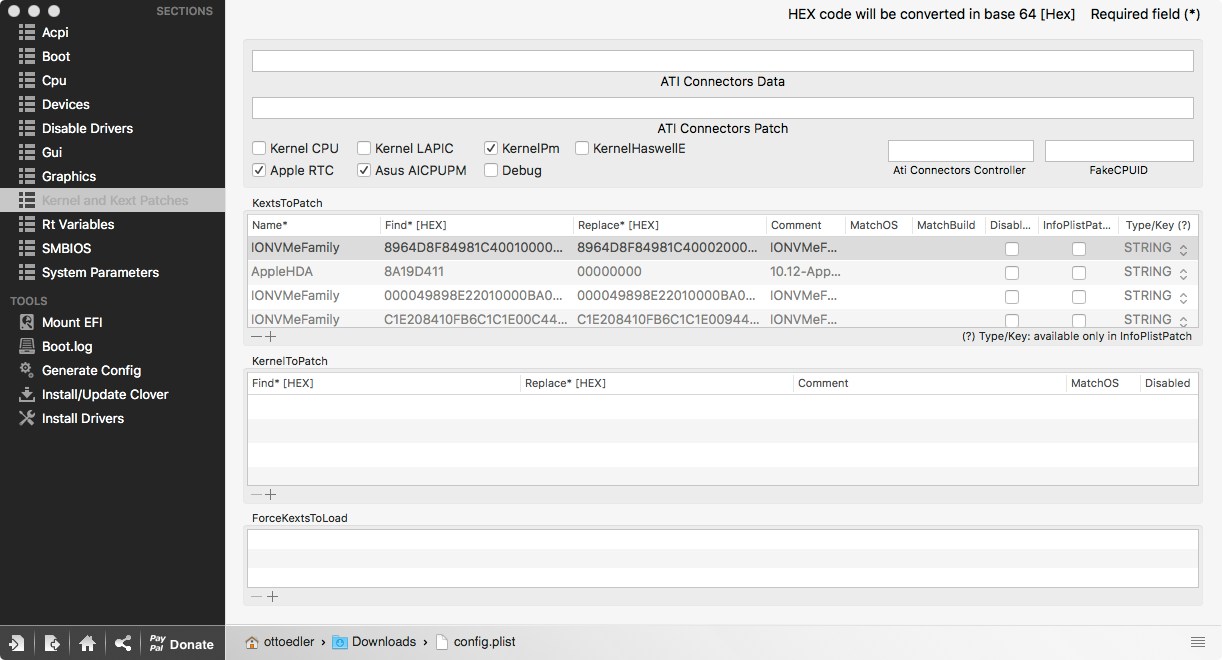Click the home icon in bottom bar
Screen dimensions: 1222x660
click(x=87, y=643)
